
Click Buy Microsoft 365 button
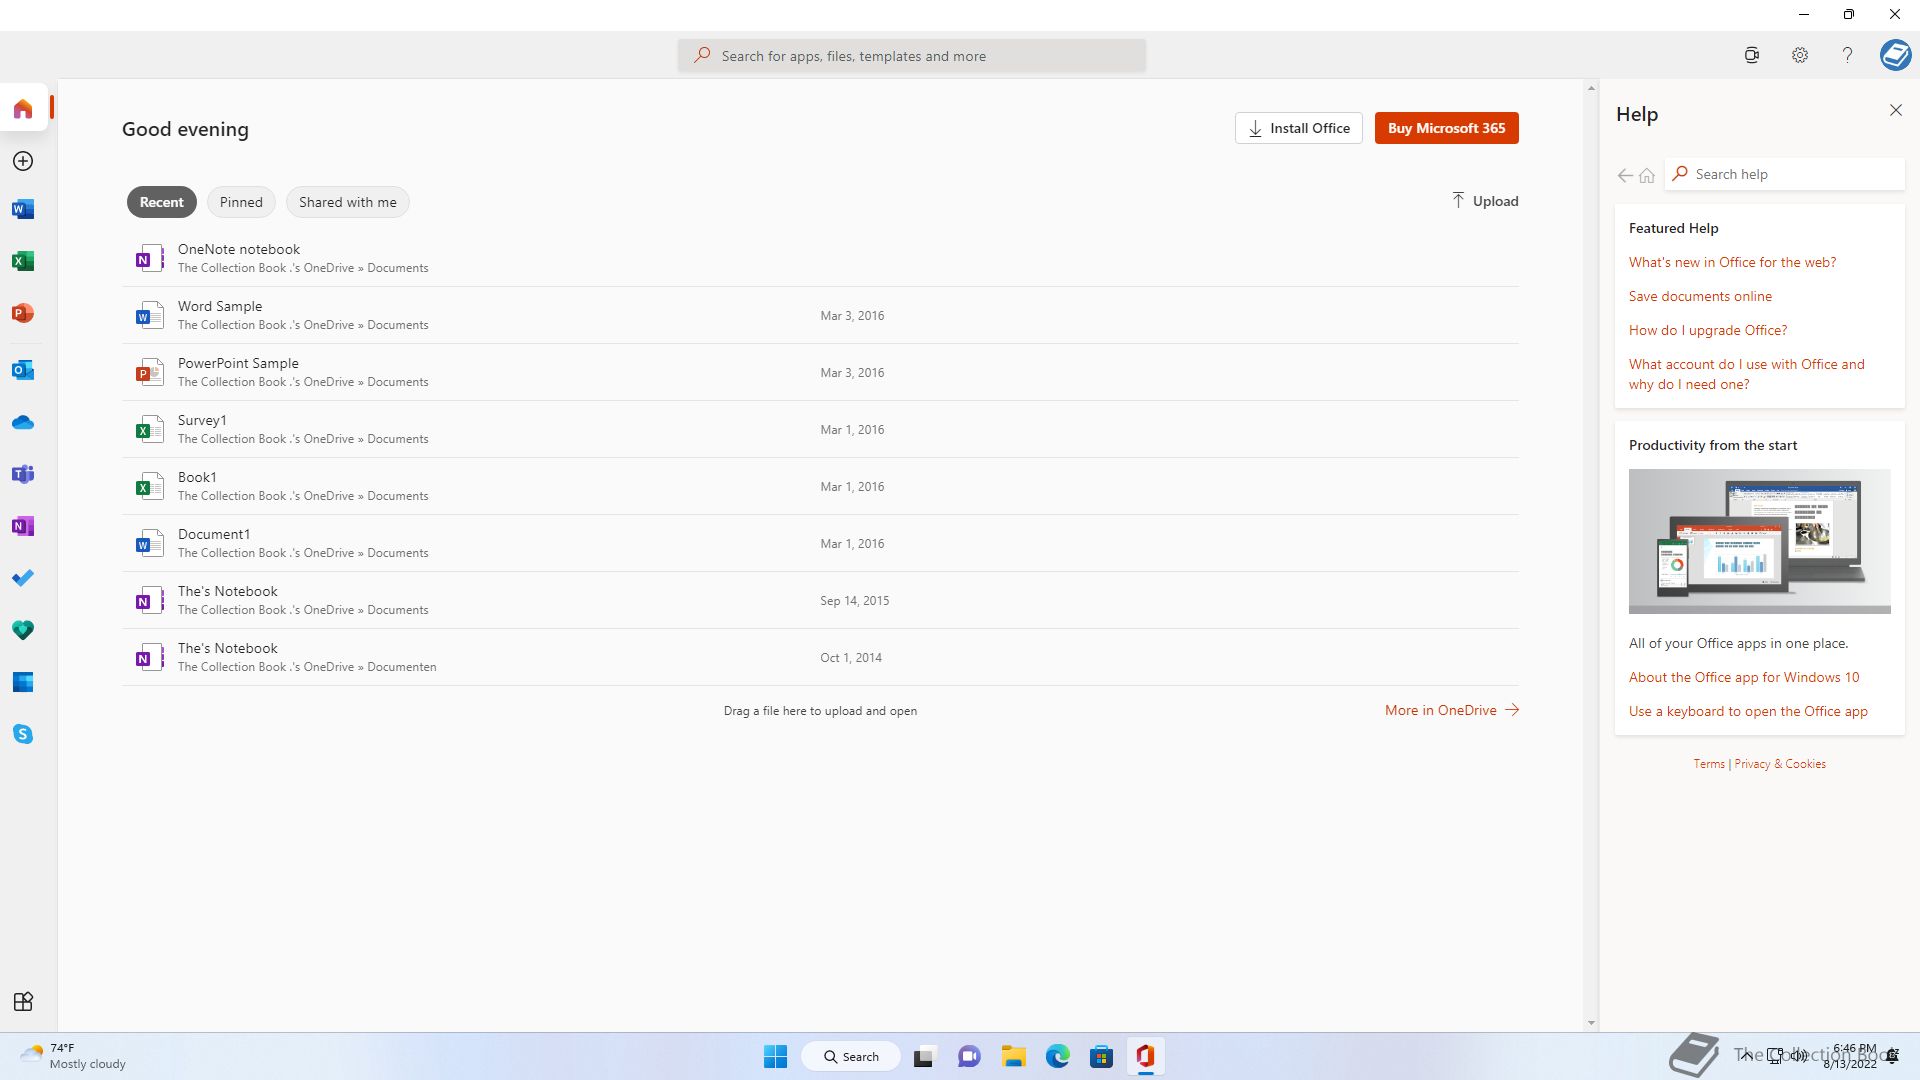pyautogui.click(x=1447, y=128)
